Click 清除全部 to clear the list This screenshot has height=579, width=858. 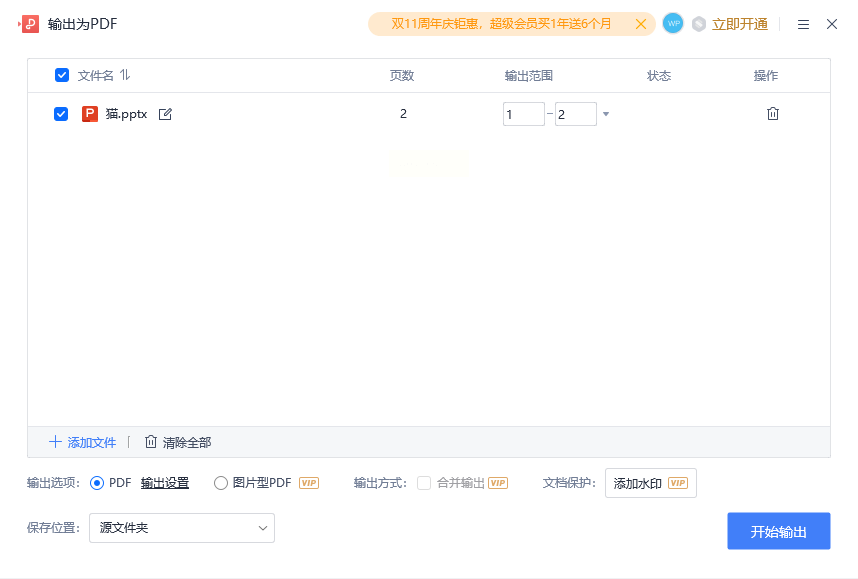[178, 442]
